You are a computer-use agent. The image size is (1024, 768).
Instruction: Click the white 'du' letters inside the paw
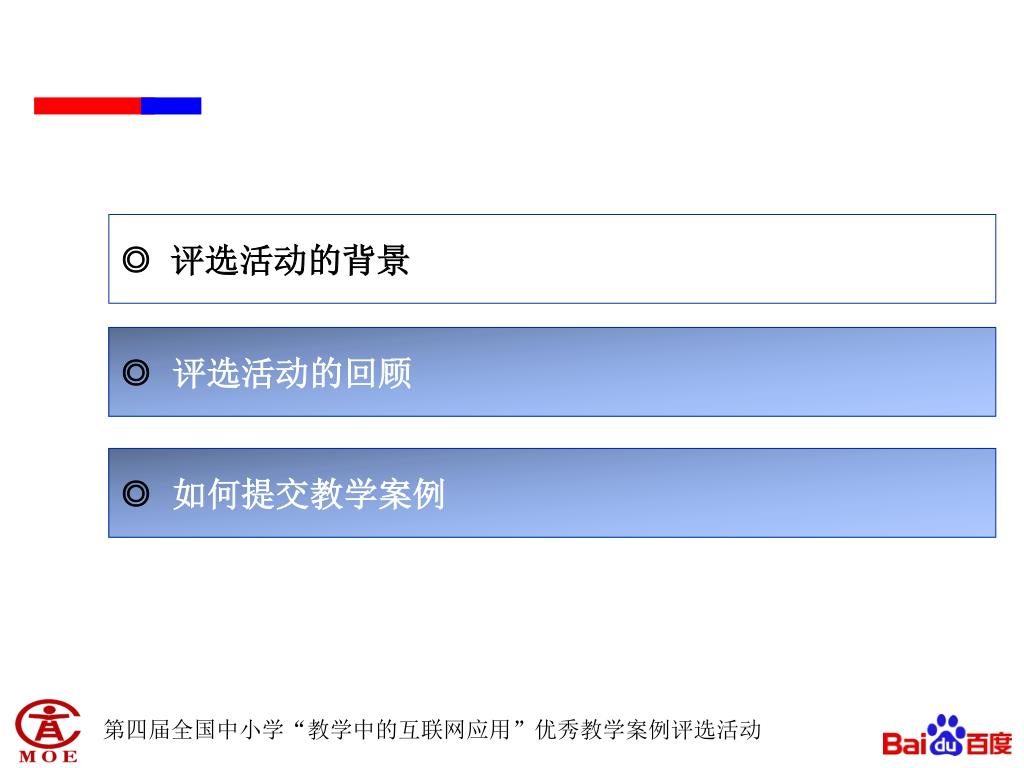(946, 745)
